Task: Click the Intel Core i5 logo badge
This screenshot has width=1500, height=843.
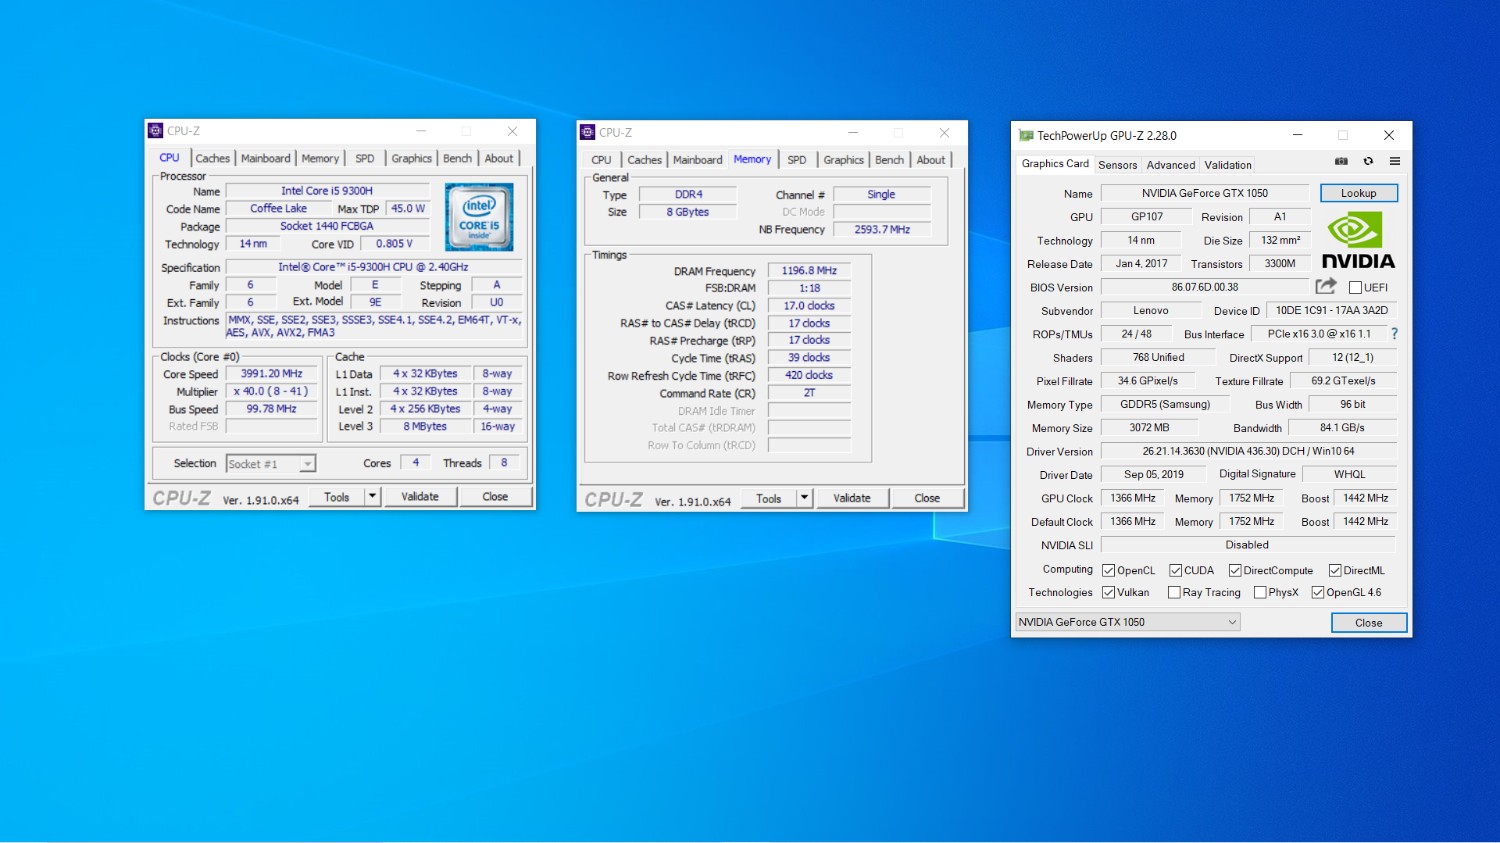Action: click(x=479, y=217)
